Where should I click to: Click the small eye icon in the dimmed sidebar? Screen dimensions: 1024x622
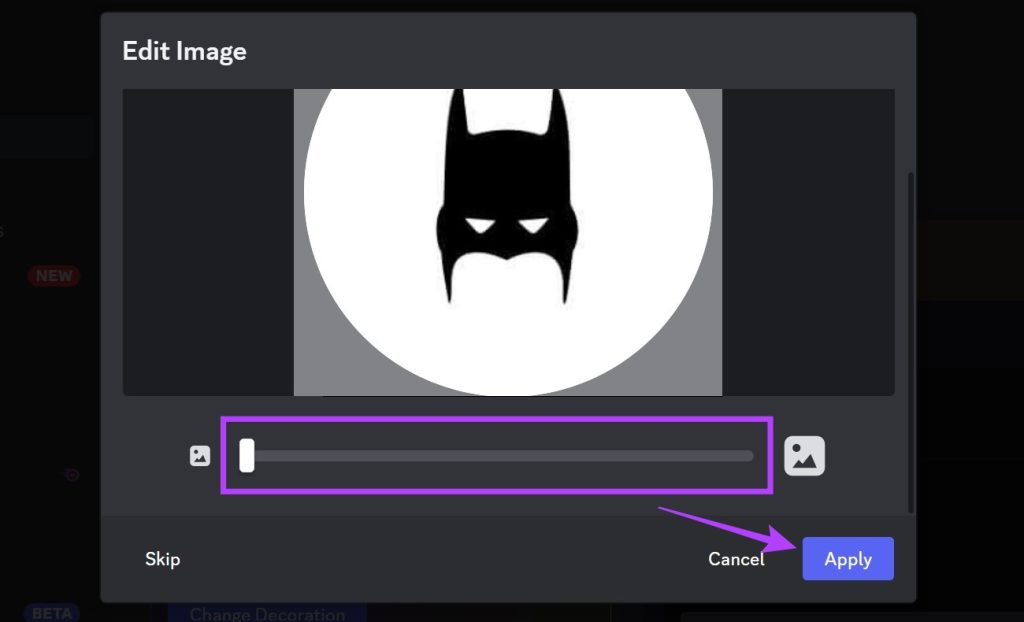point(70,475)
